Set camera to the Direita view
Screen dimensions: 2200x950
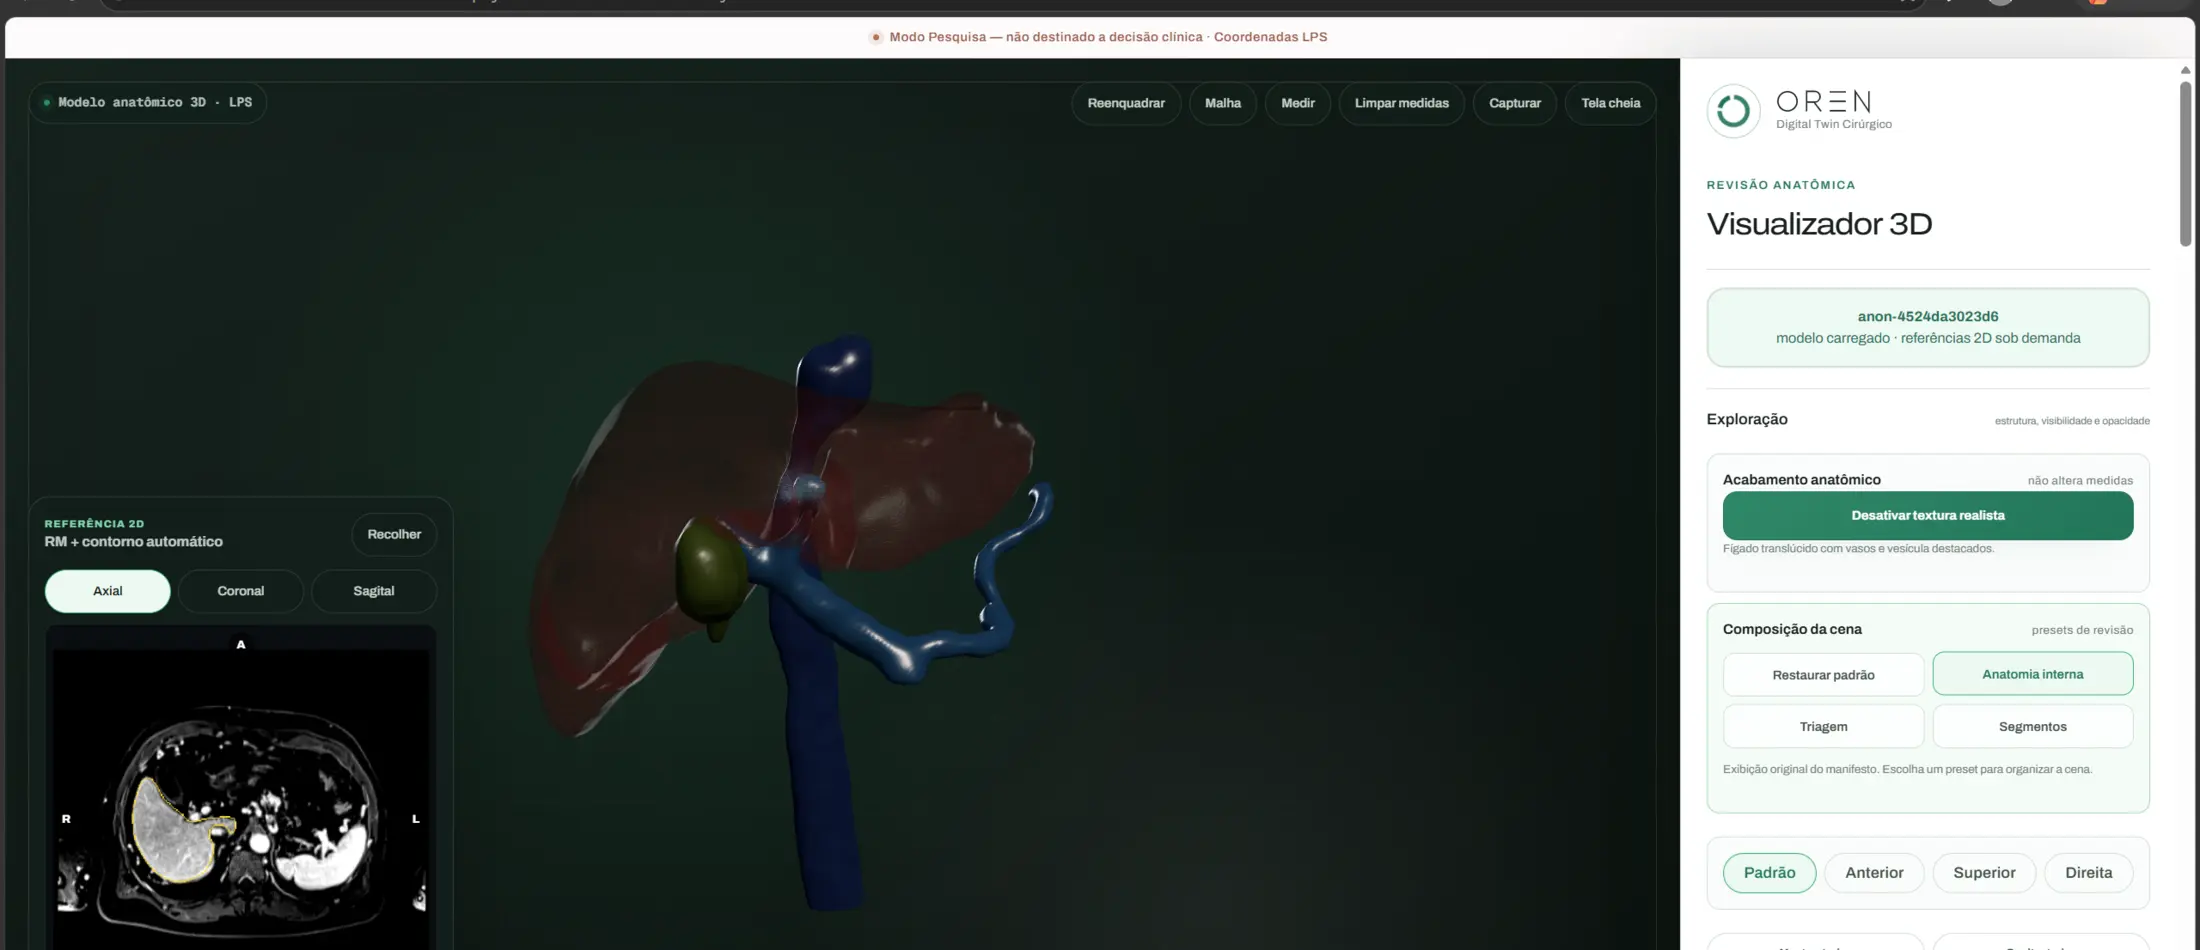click(2088, 873)
